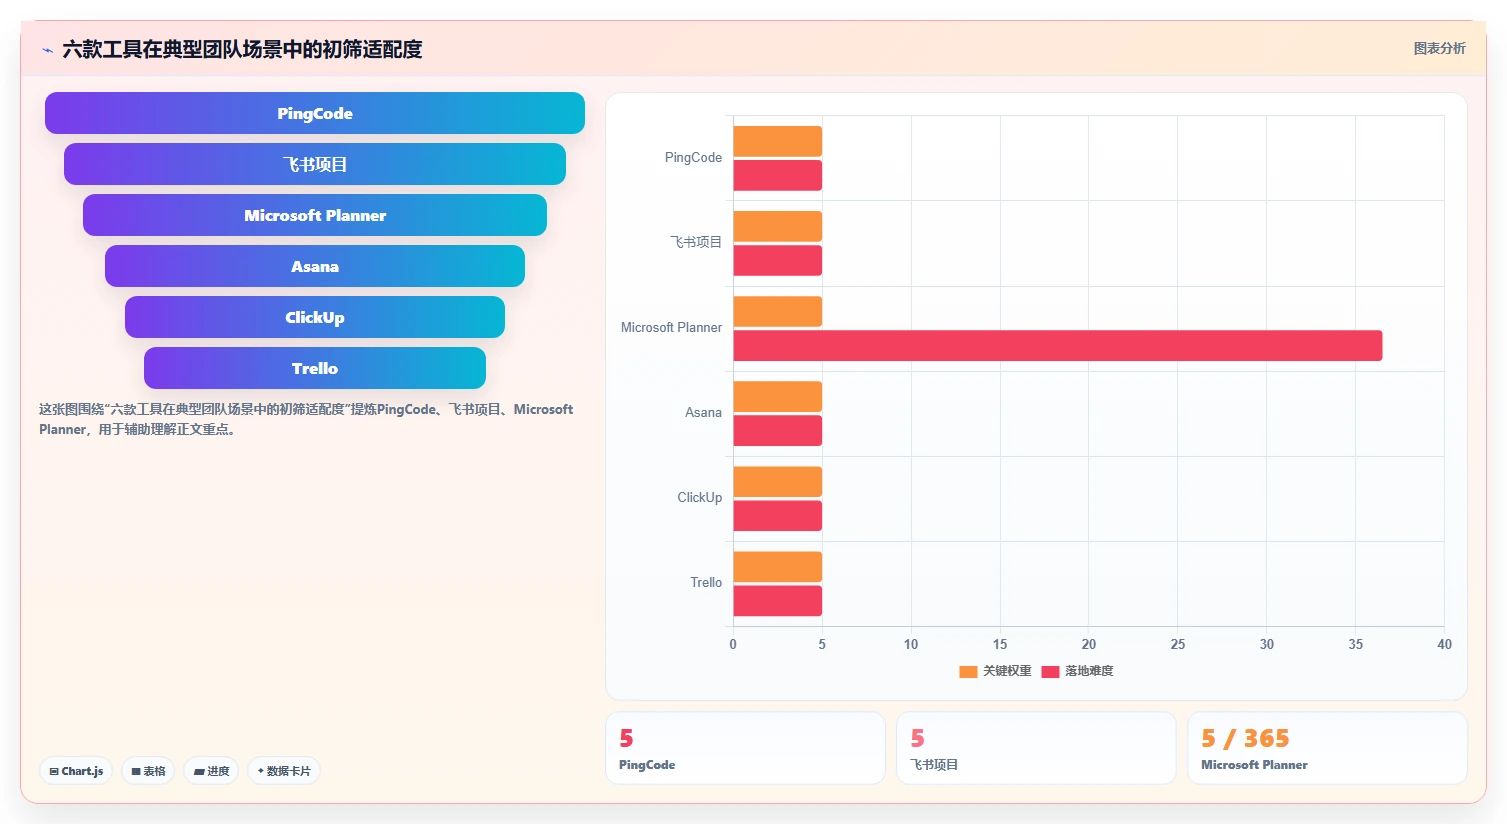The height and width of the screenshot is (824, 1507).
Task: Click the long red Microsoft Planner bar
Action: pyautogui.click(x=1058, y=346)
